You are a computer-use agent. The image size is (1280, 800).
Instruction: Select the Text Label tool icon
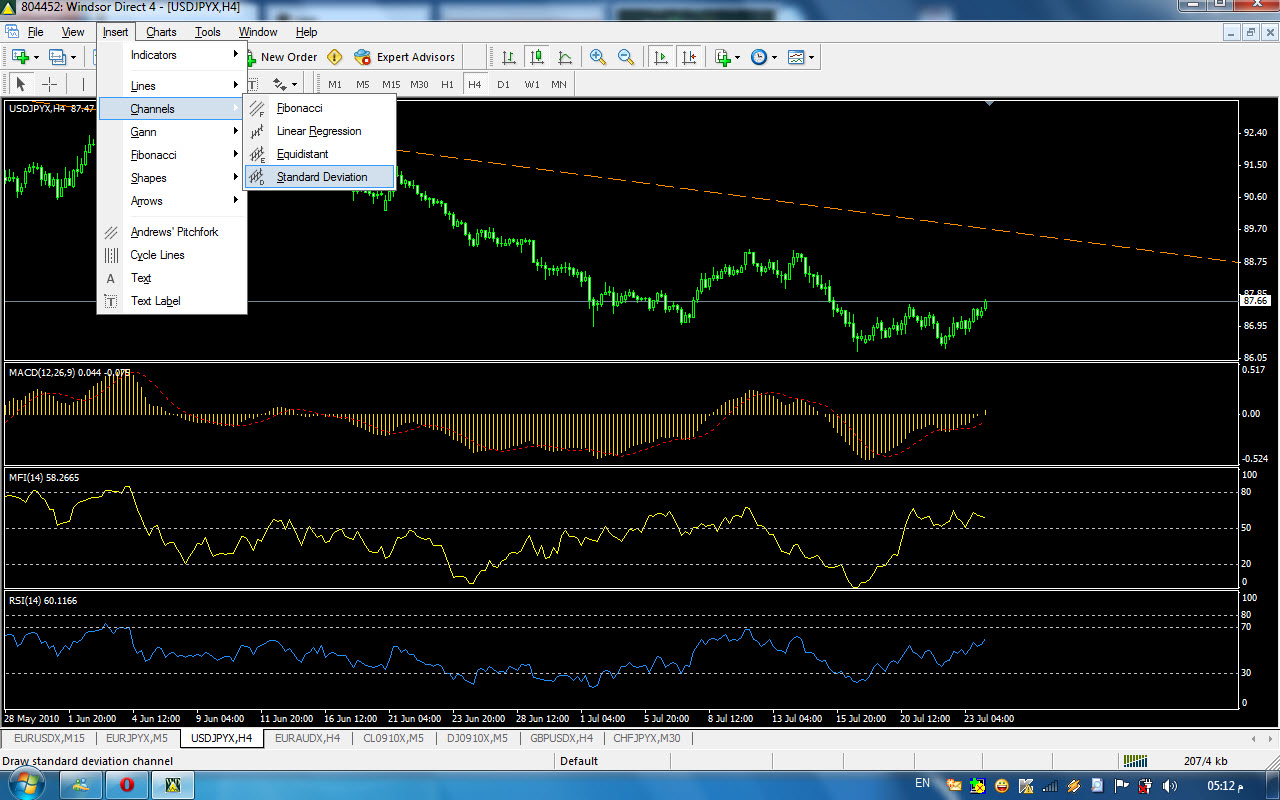coord(252,84)
